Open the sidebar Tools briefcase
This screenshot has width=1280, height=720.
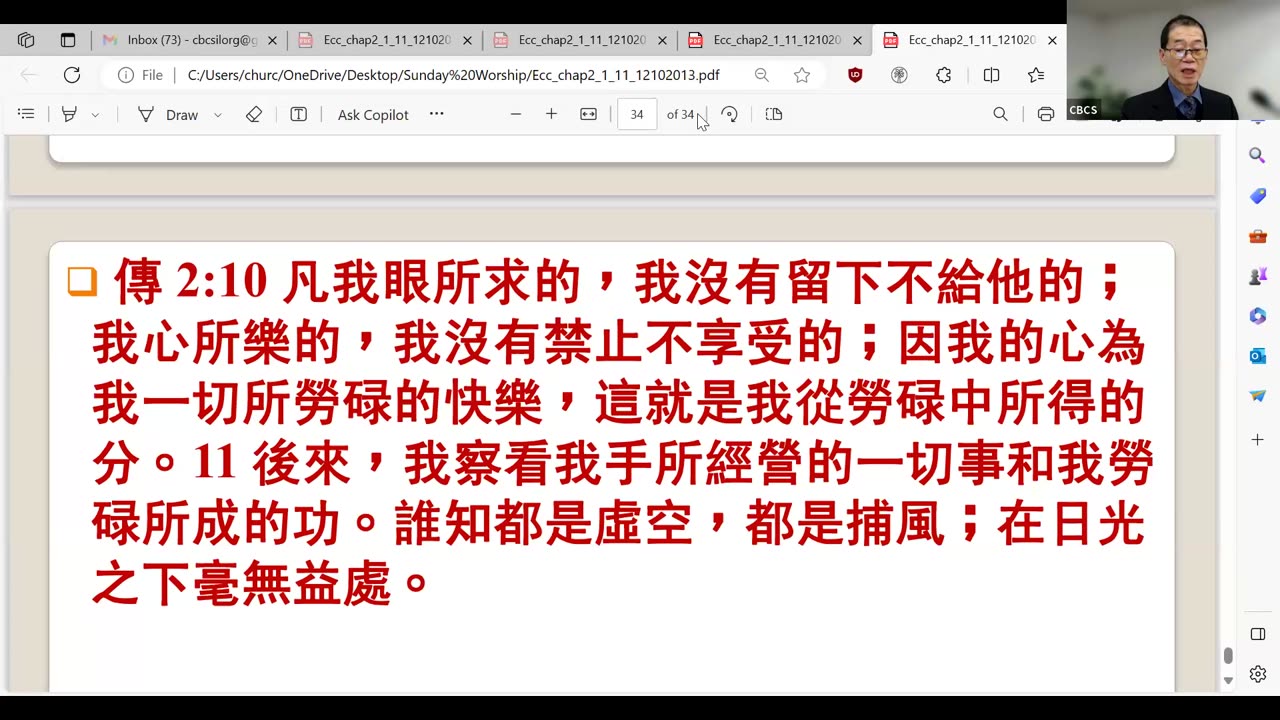[x=1258, y=236]
